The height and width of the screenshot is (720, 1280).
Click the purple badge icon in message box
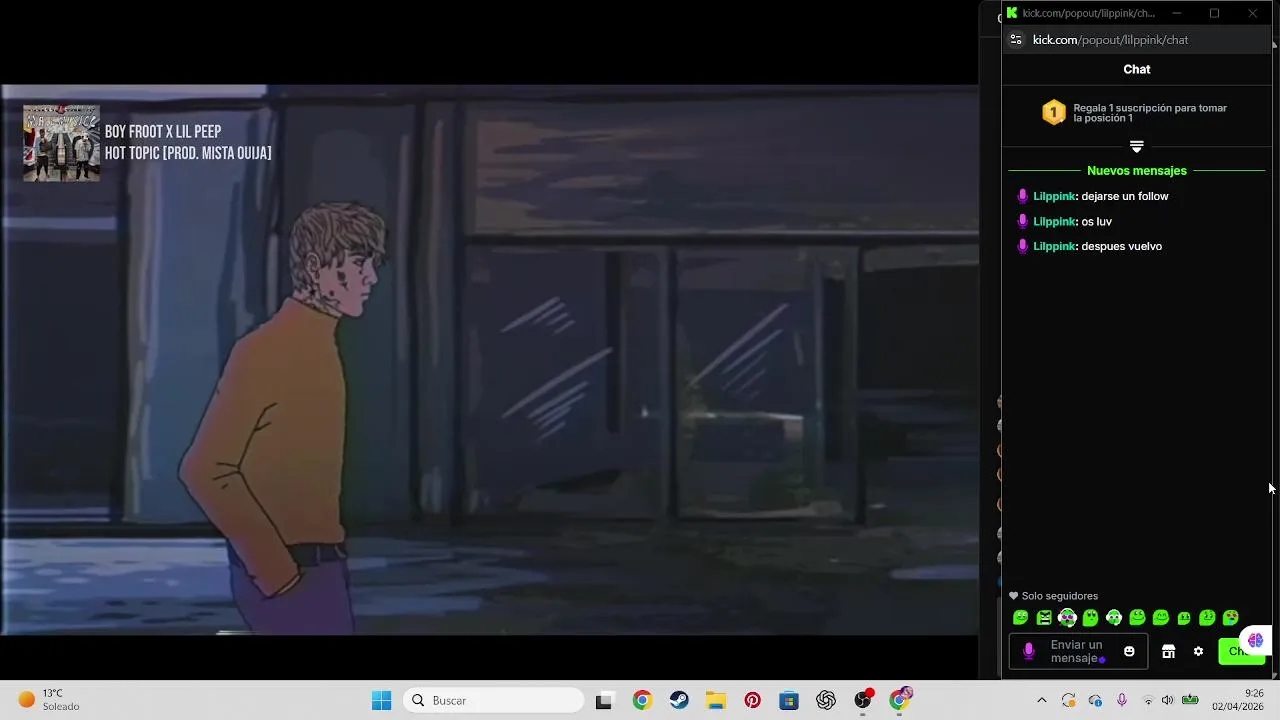click(x=1029, y=652)
